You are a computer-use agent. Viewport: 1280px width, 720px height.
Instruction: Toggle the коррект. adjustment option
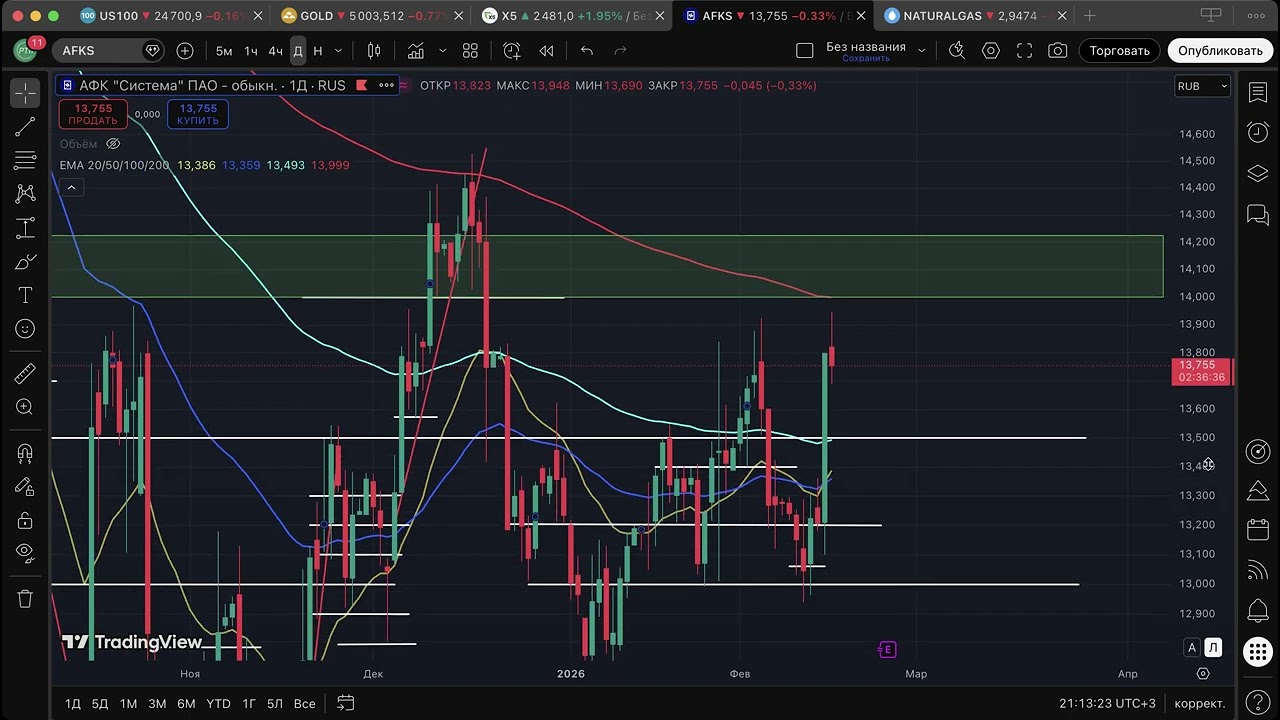click(1199, 704)
